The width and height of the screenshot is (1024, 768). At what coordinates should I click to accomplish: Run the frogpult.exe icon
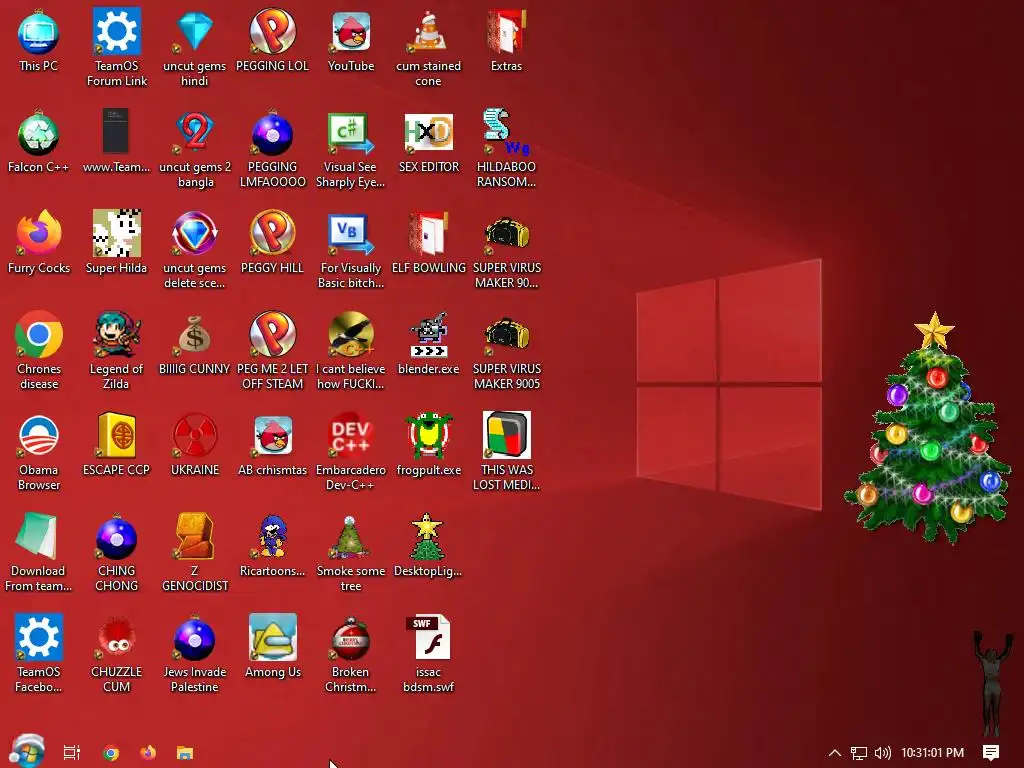[428, 444]
